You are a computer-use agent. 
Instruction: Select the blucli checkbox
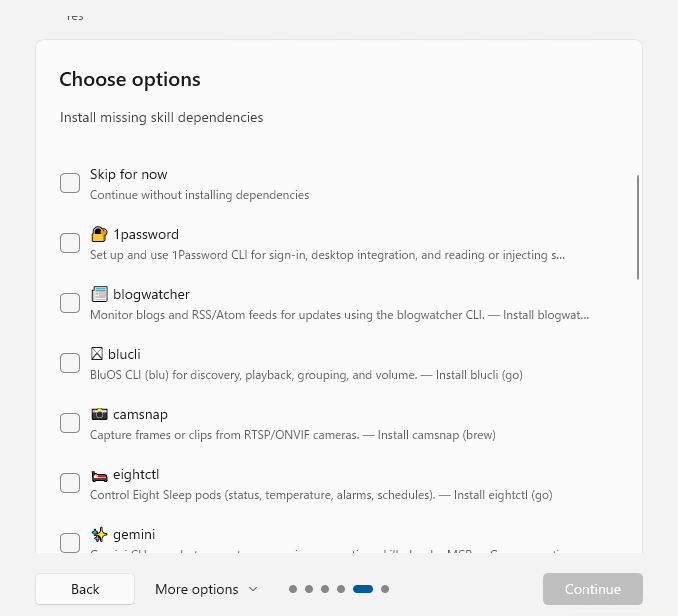tap(70, 363)
